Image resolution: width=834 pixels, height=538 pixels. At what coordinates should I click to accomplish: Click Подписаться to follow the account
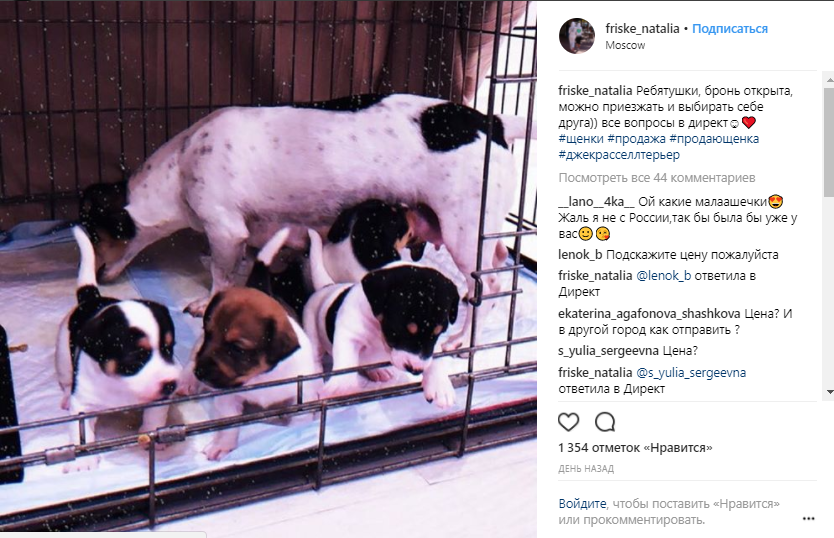click(x=730, y=29)
